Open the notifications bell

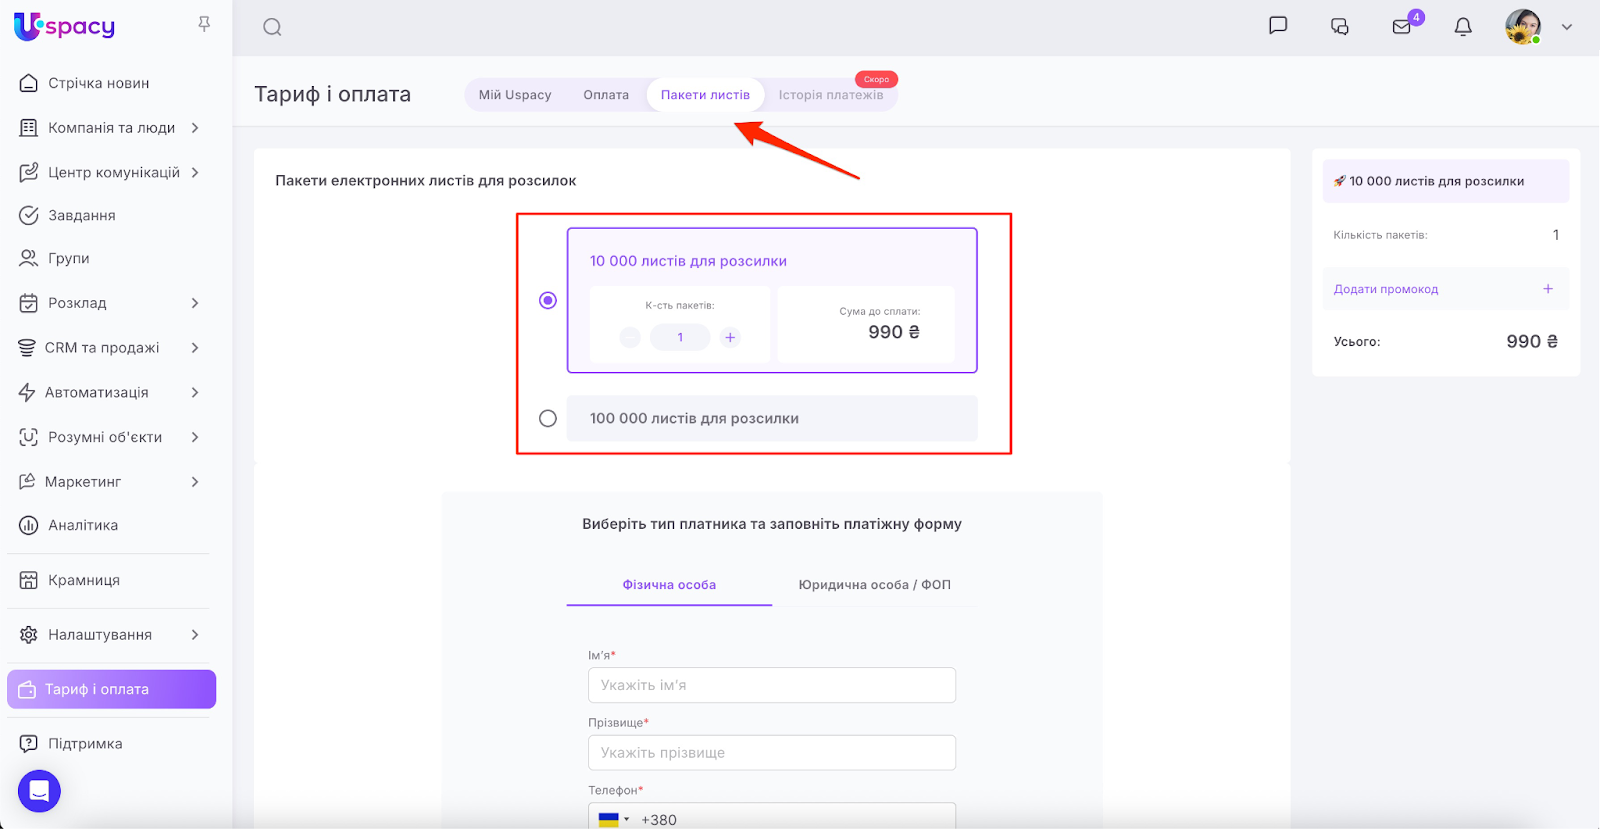1463,27
